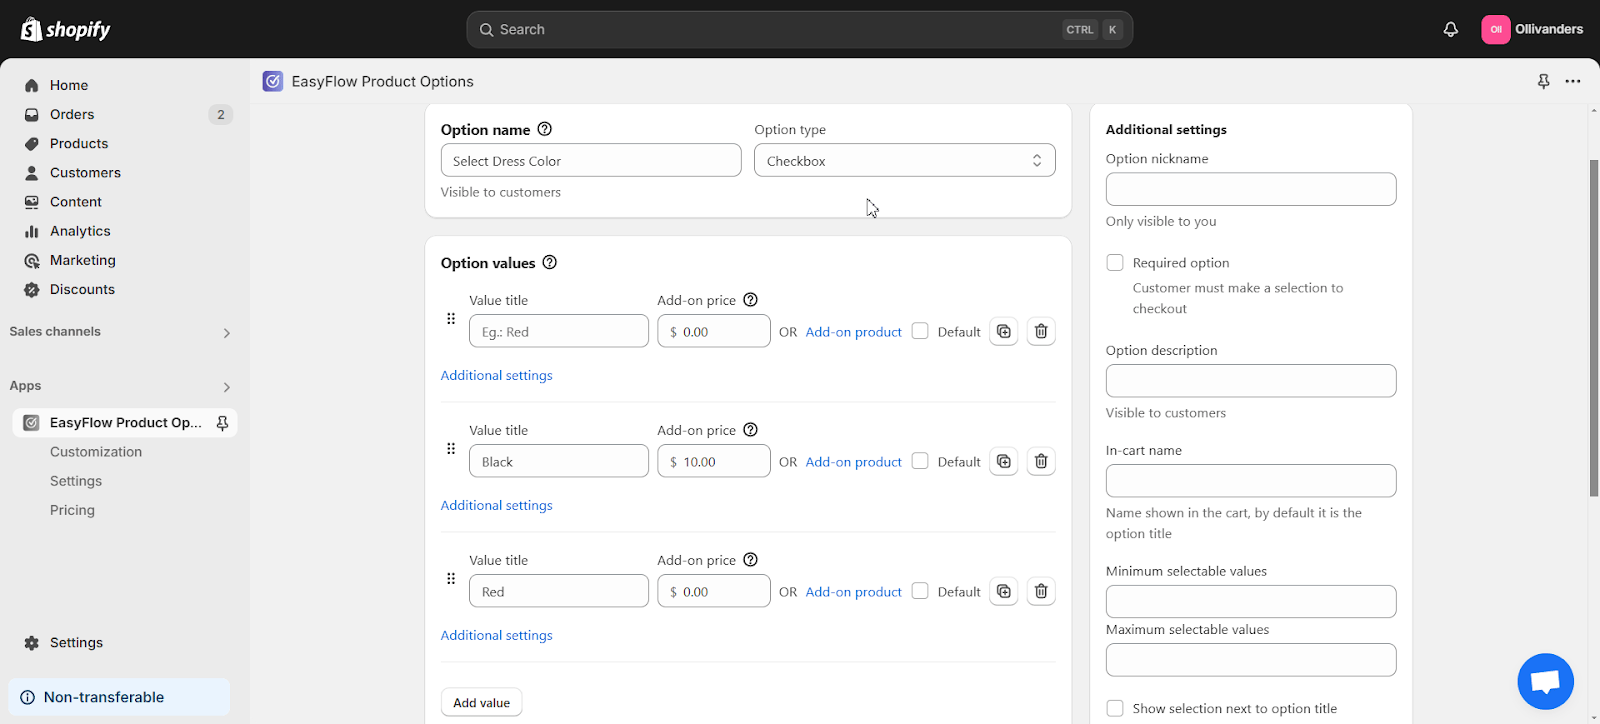Click the Option description field
1600x724 pixels.
[1251, 380]
